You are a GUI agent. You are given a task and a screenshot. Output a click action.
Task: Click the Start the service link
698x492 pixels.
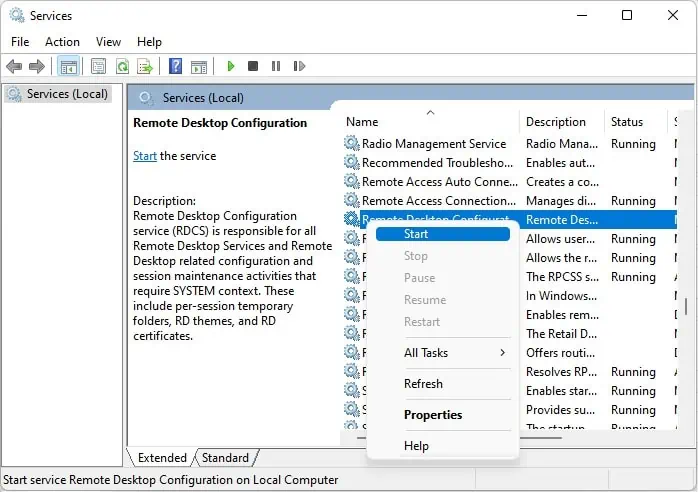145,156
